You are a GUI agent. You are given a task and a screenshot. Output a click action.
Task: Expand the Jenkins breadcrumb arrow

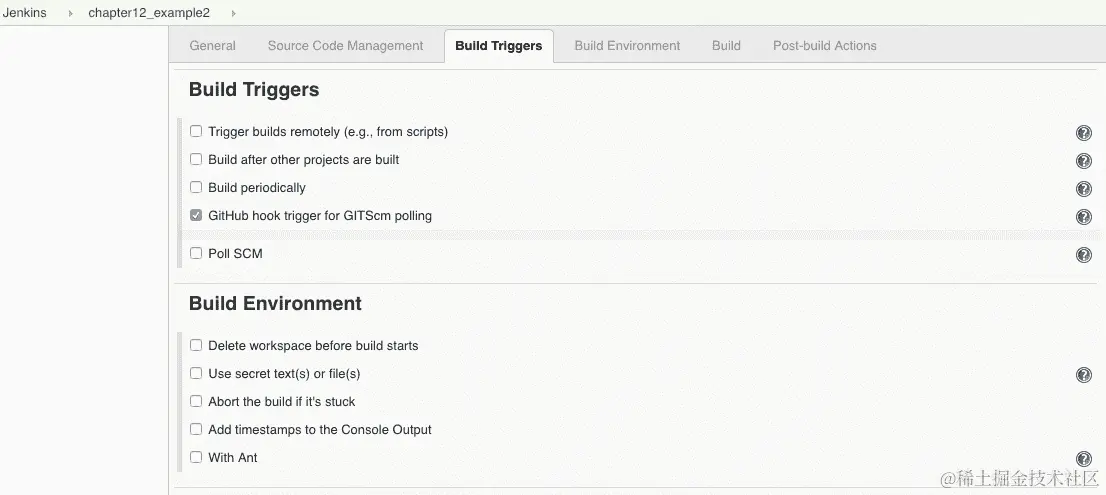(x=70, y=13)
